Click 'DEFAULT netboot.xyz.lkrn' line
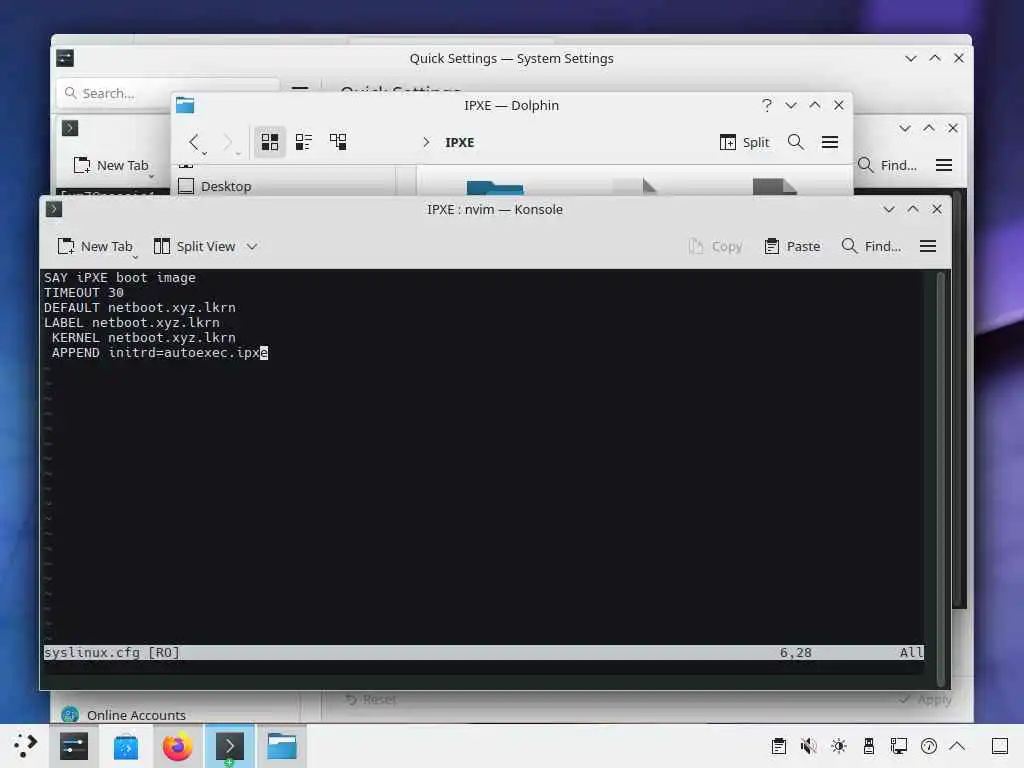Viewport: 1024px width, 768px height. [140, 308]
